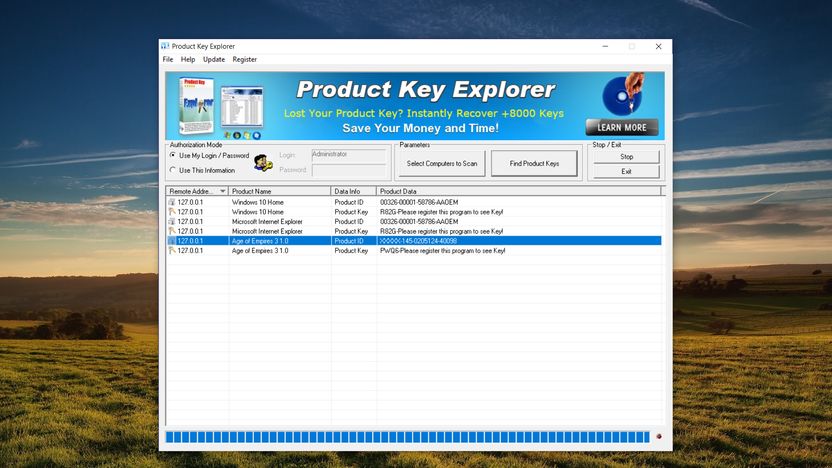The height and width of the screenshot is (468, 832).
Task: Click key icon on Age of Empires Product Key row
Action: click(172, 250)
